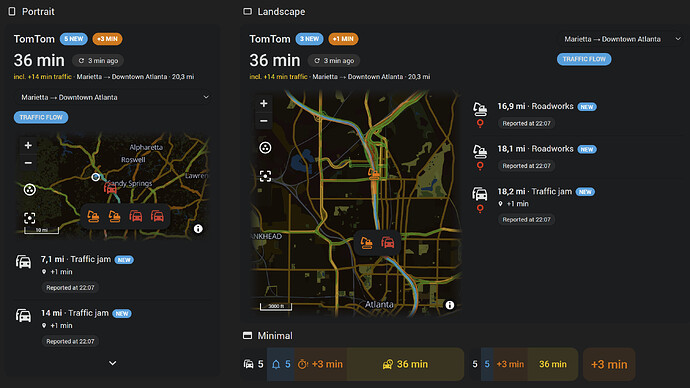Click the Alpharetta label on Portrait map

pyautogui.click(x=146, y=147)
